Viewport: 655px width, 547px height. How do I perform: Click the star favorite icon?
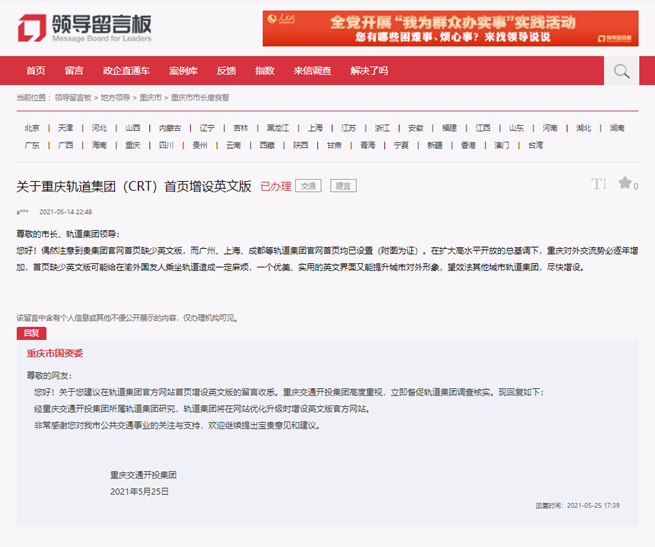[625, 183]
